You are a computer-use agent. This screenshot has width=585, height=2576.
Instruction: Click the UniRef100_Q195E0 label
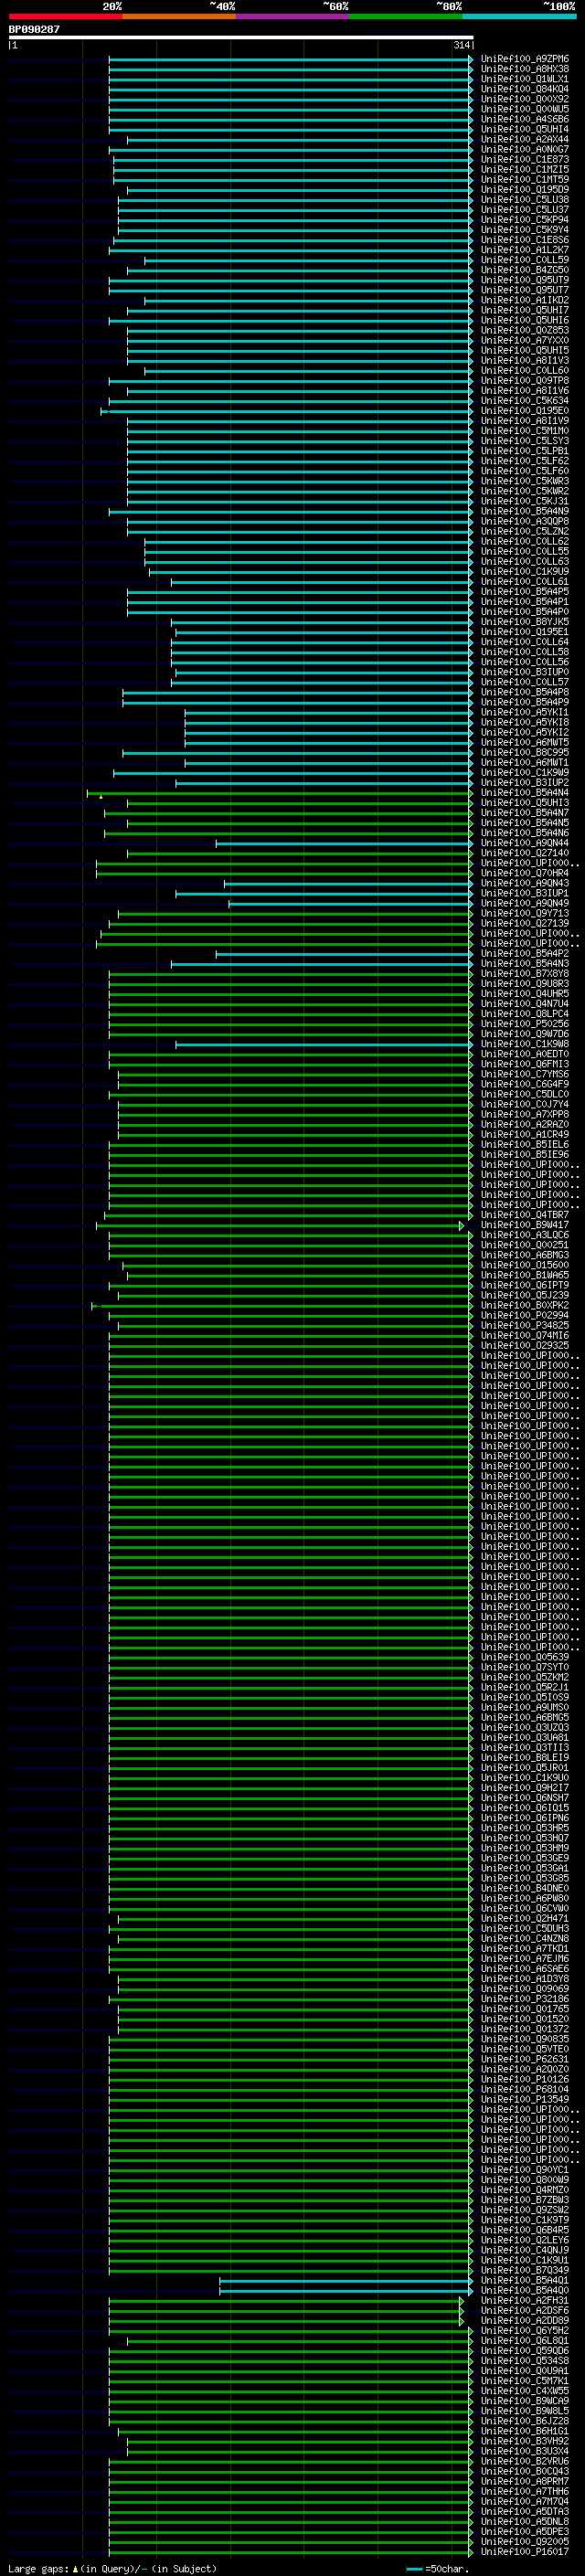coord(525,411)
